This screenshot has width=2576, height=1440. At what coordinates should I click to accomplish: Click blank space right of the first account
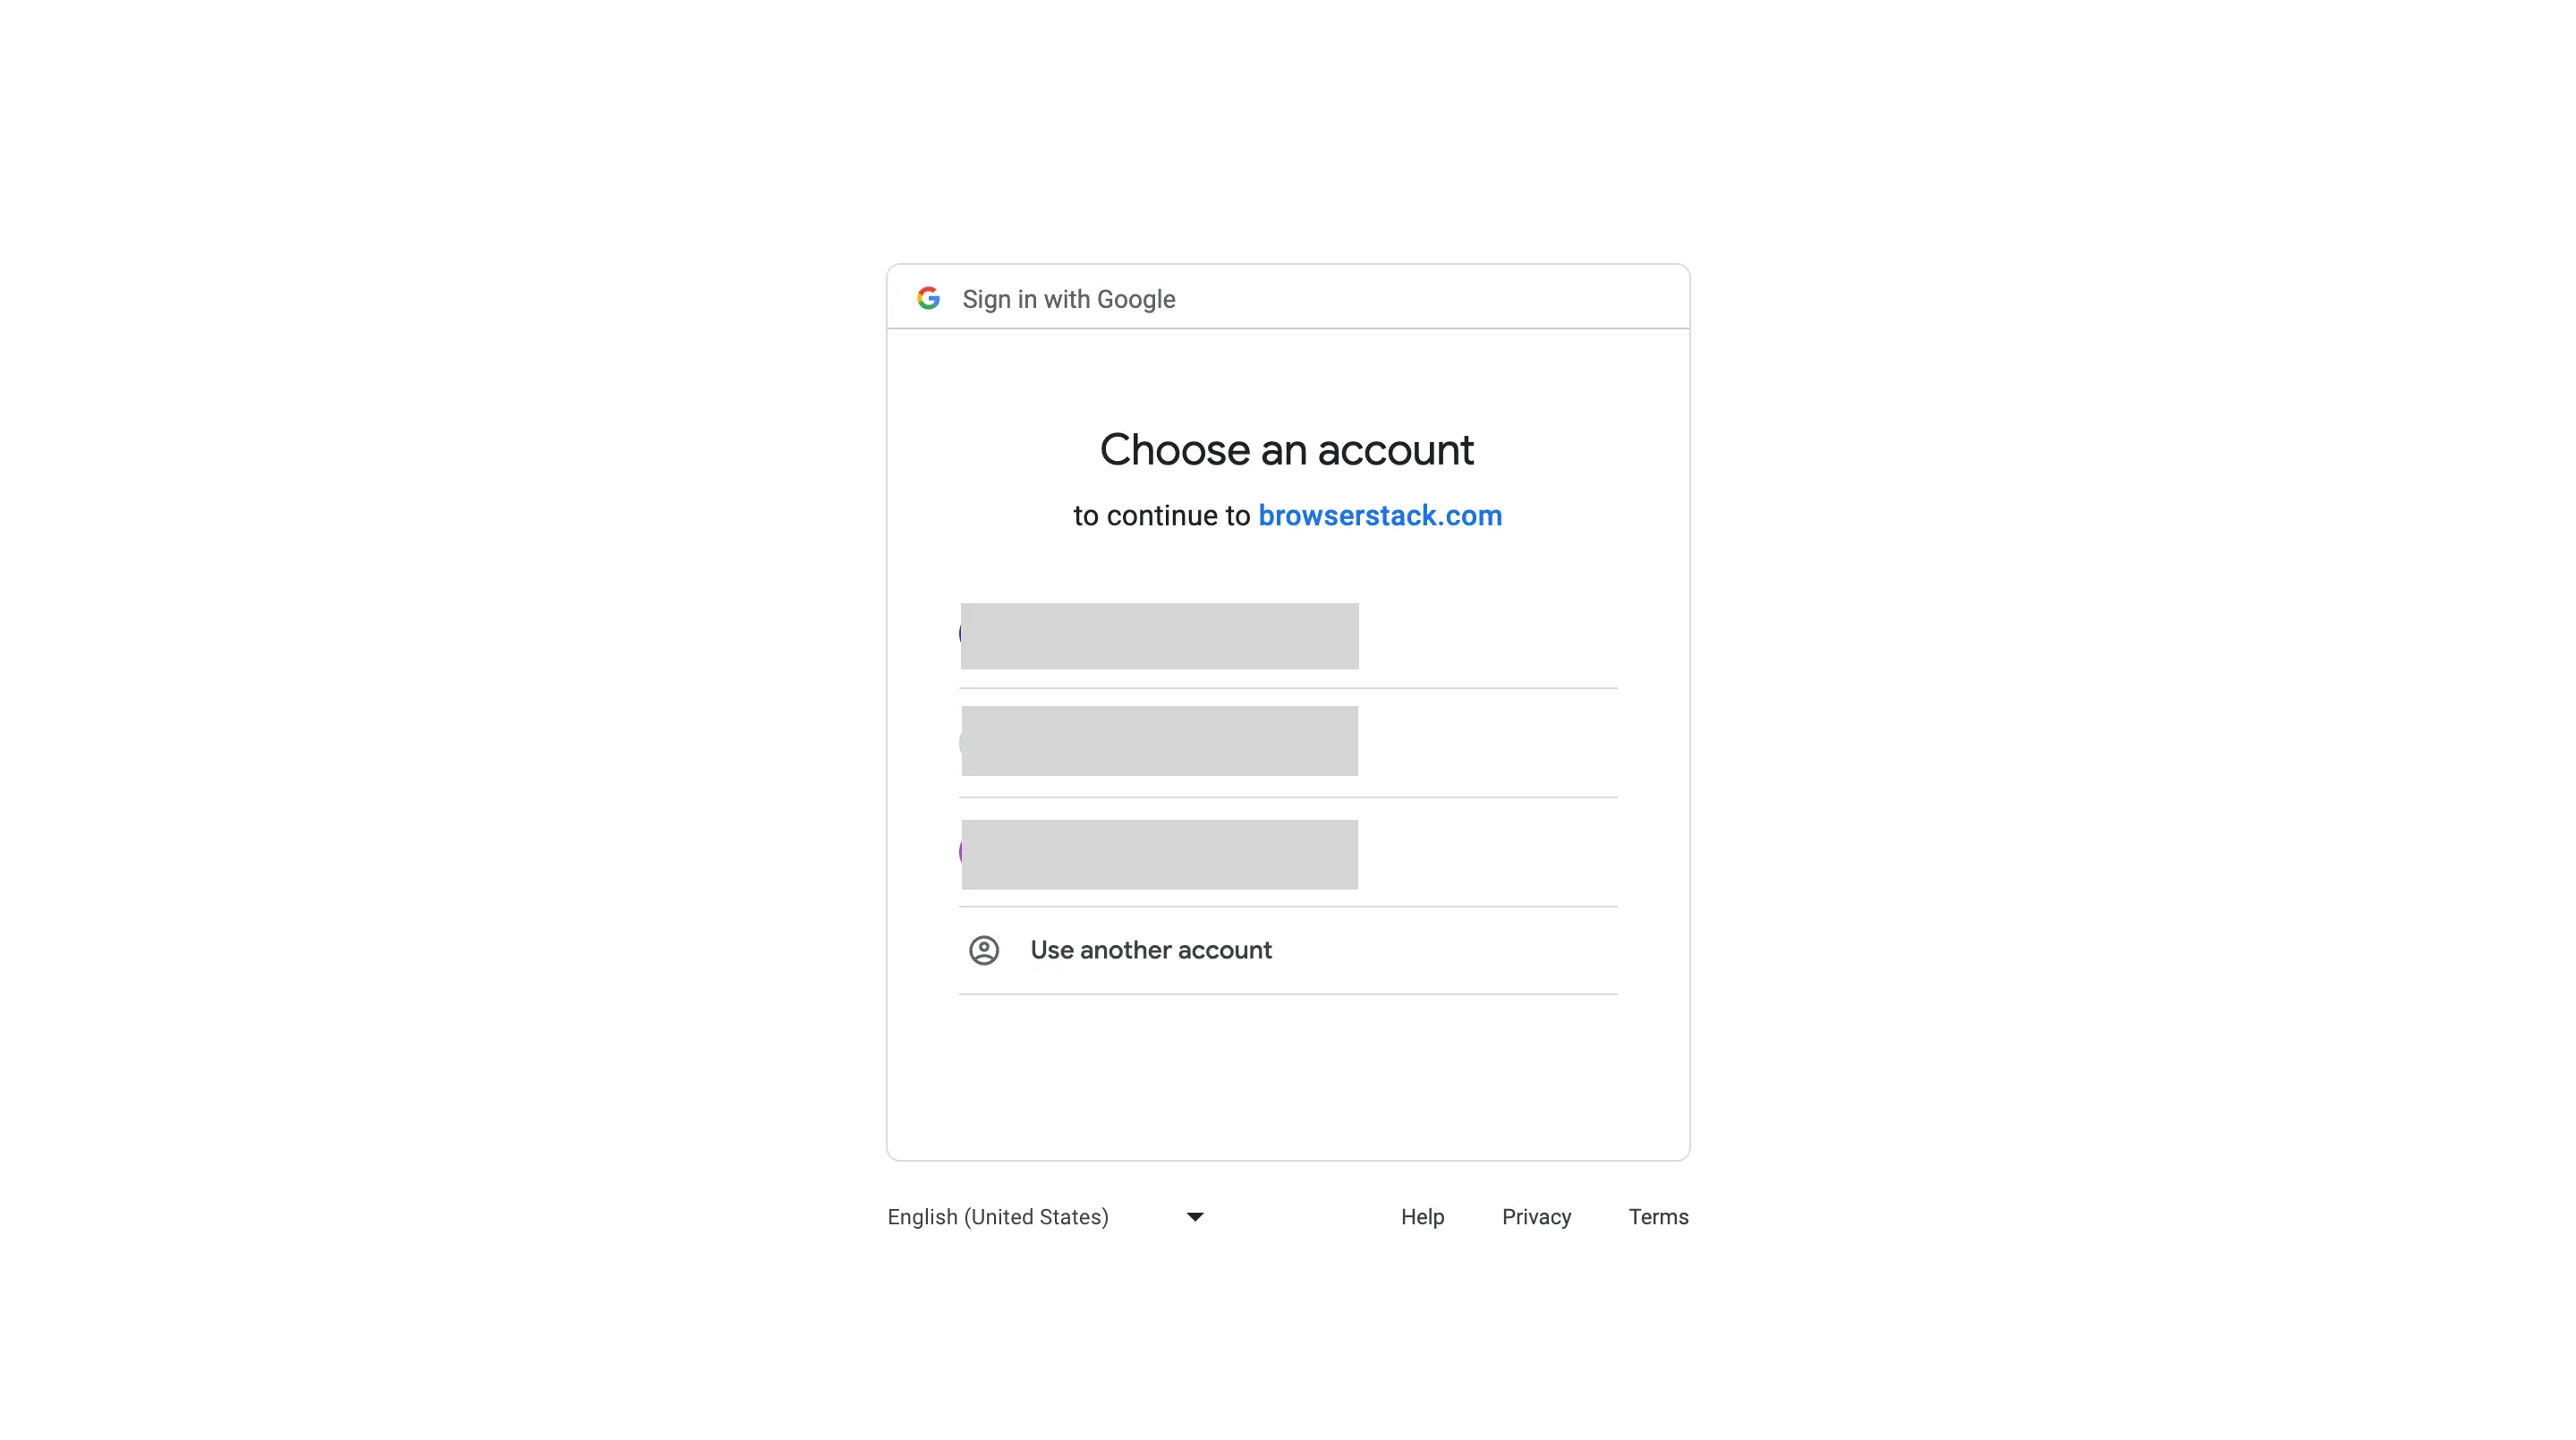(x=1488, y=636)
